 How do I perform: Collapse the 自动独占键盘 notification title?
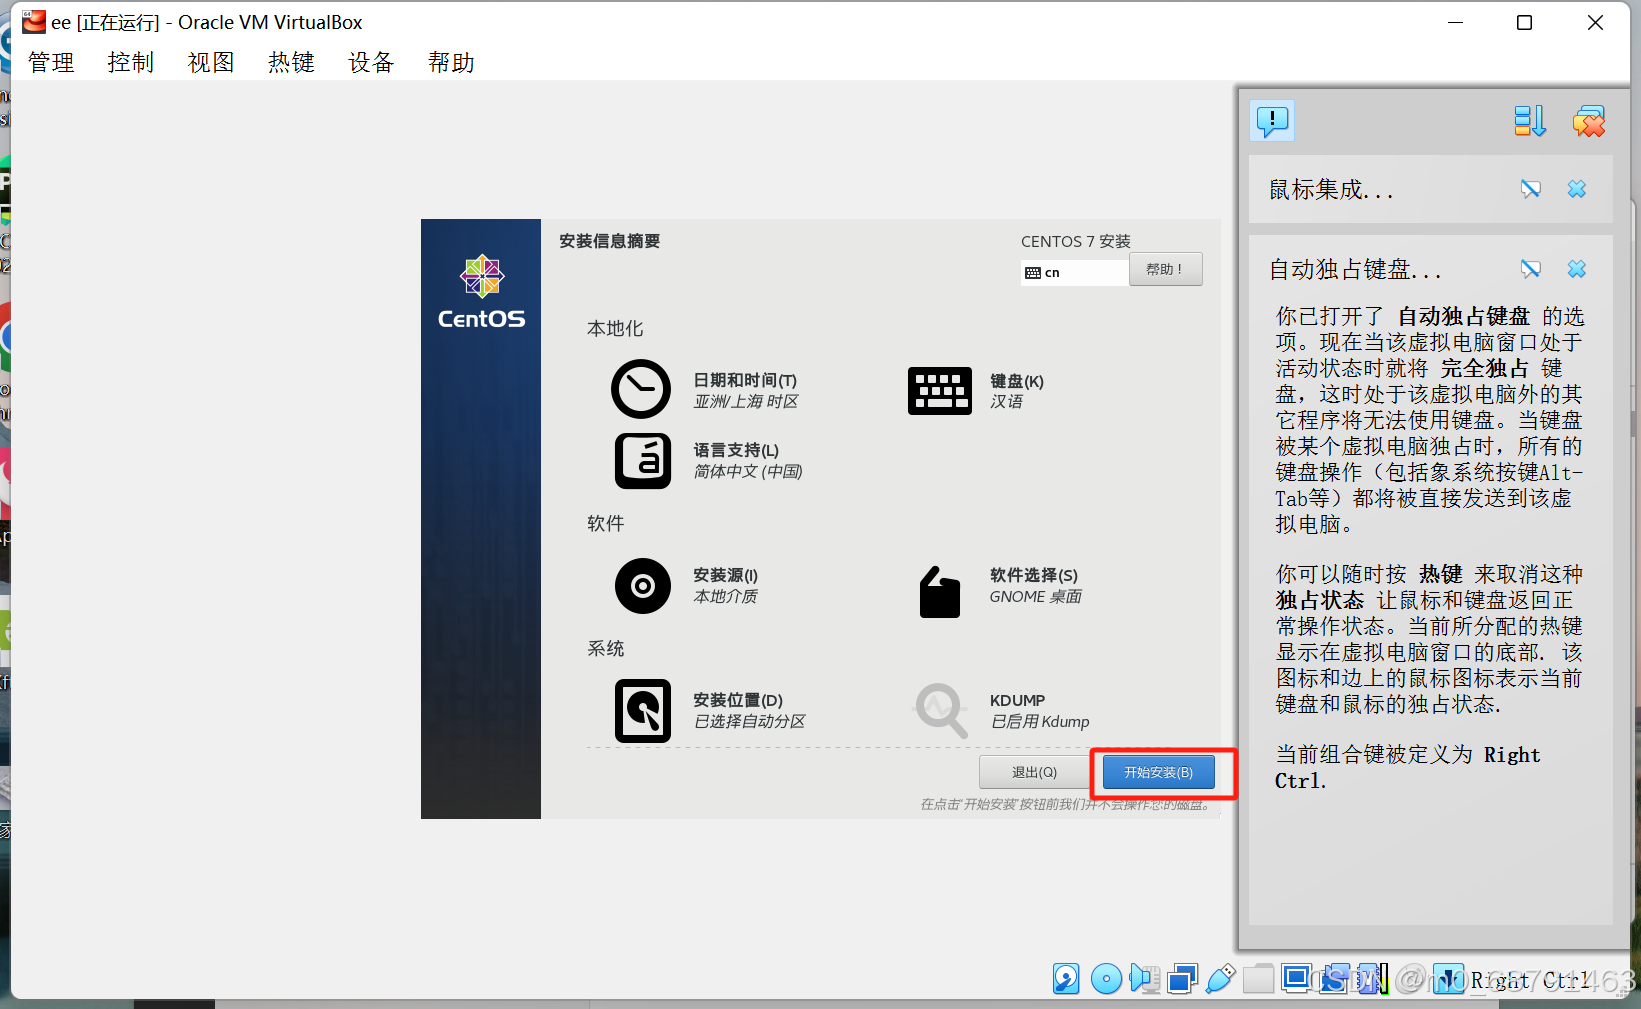coord(1355,269)
